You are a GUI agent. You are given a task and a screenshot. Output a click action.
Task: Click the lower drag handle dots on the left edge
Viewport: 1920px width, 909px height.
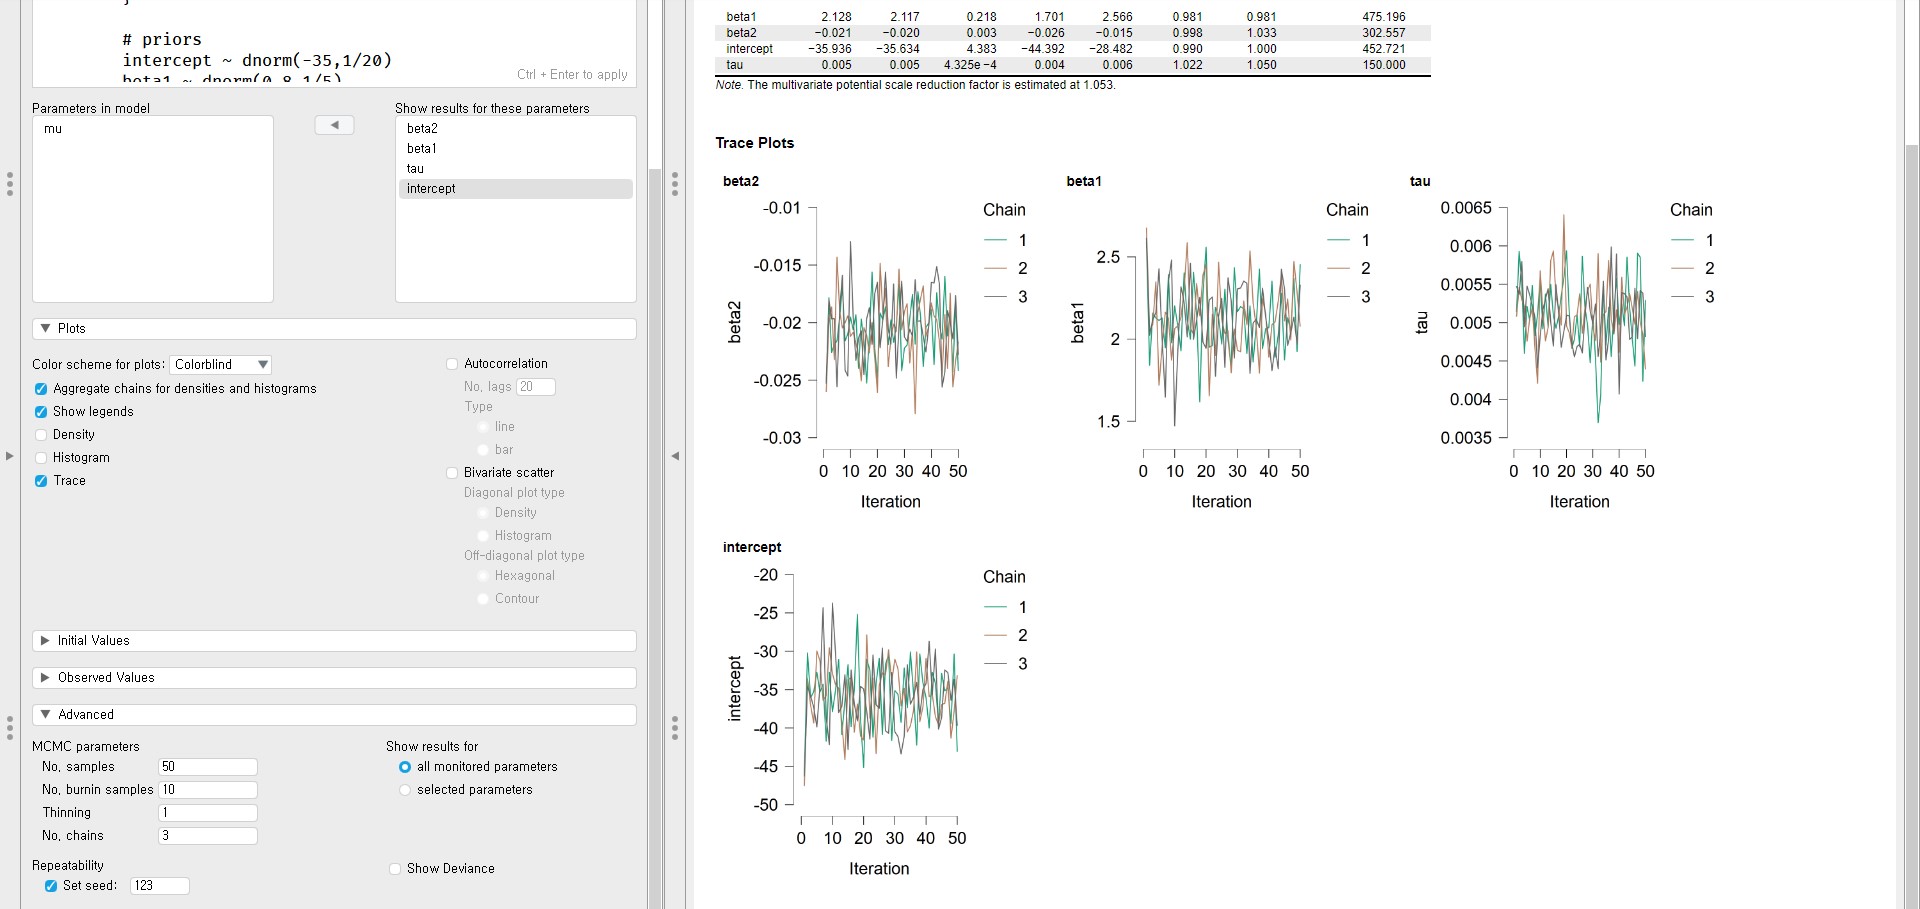(x=10, y=728)
